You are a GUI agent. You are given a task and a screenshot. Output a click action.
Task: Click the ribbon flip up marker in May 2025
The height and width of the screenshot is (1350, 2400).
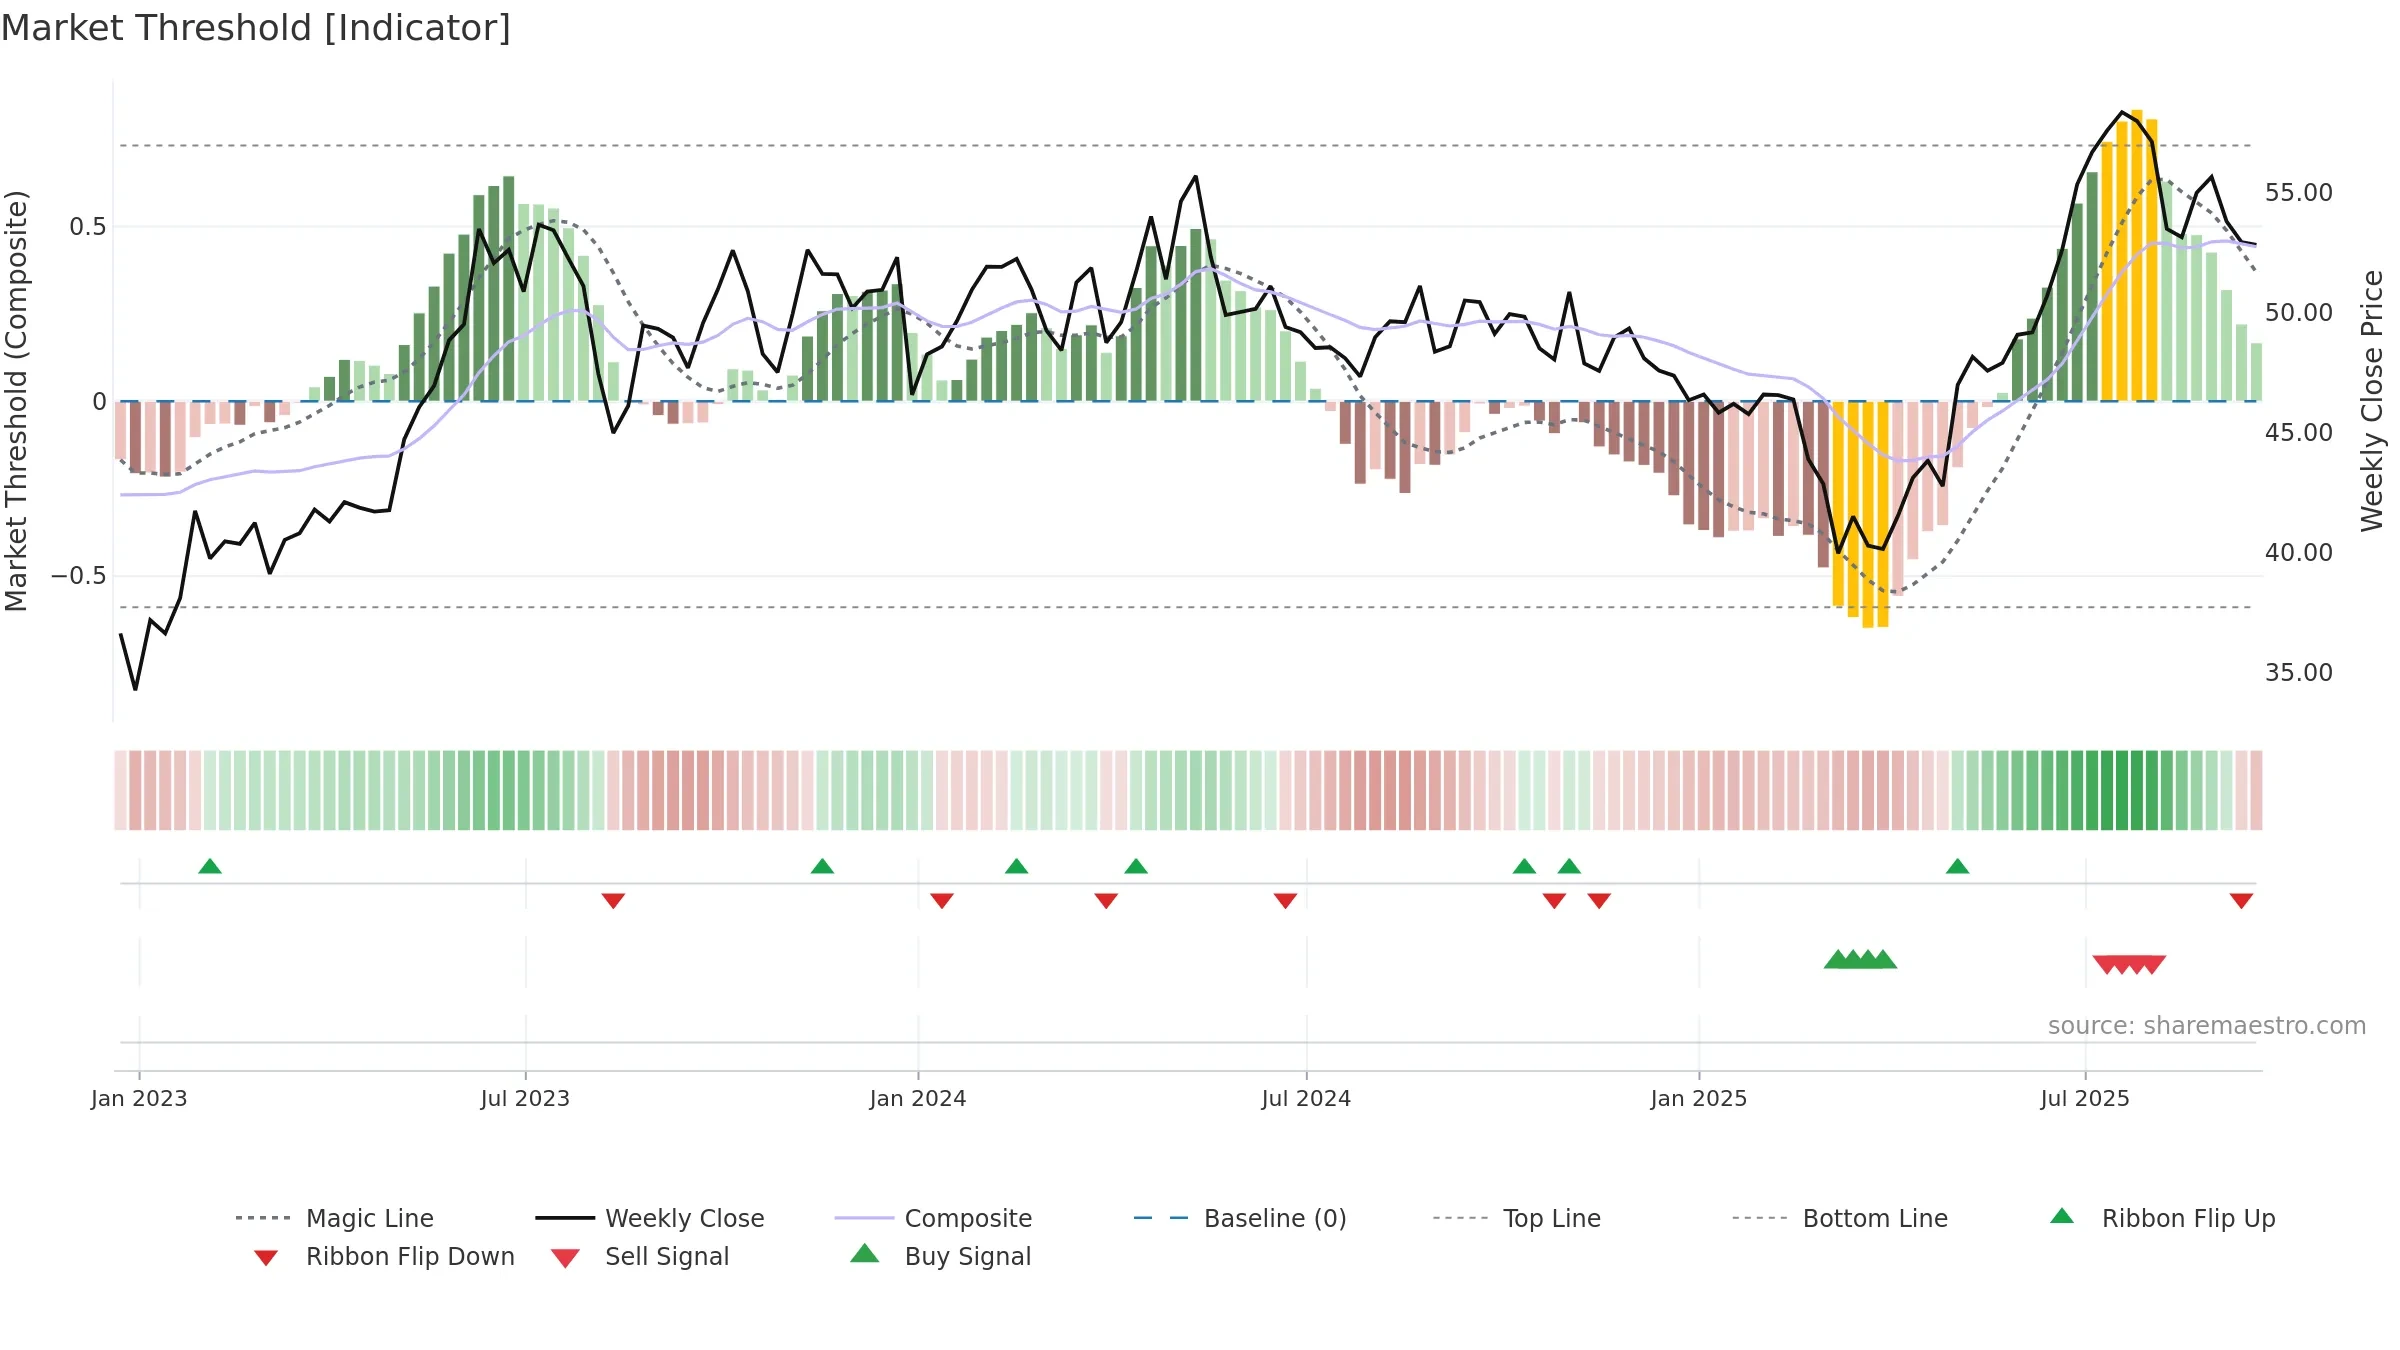tap(1957, 866)
